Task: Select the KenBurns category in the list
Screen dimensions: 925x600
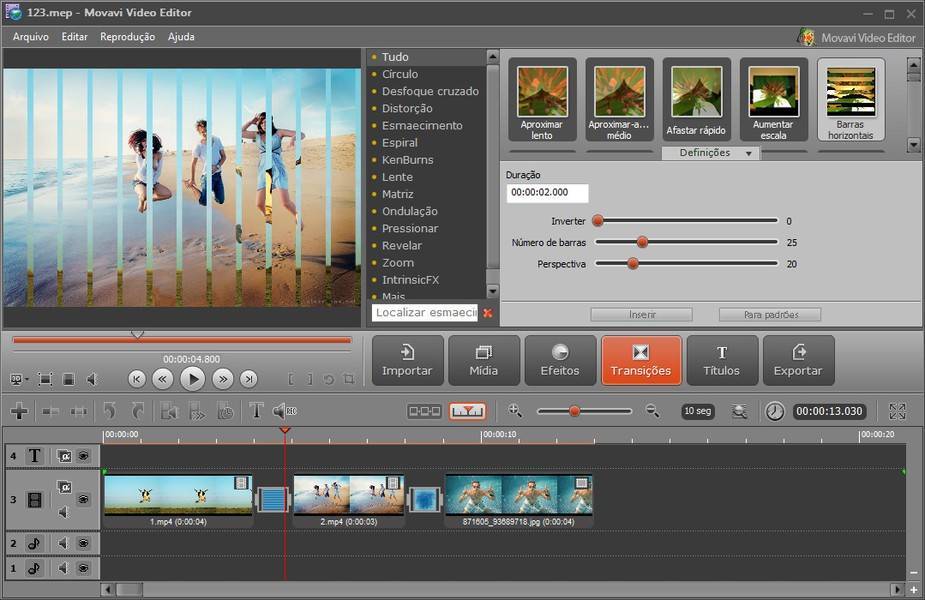Action: (x=407, y=160)
